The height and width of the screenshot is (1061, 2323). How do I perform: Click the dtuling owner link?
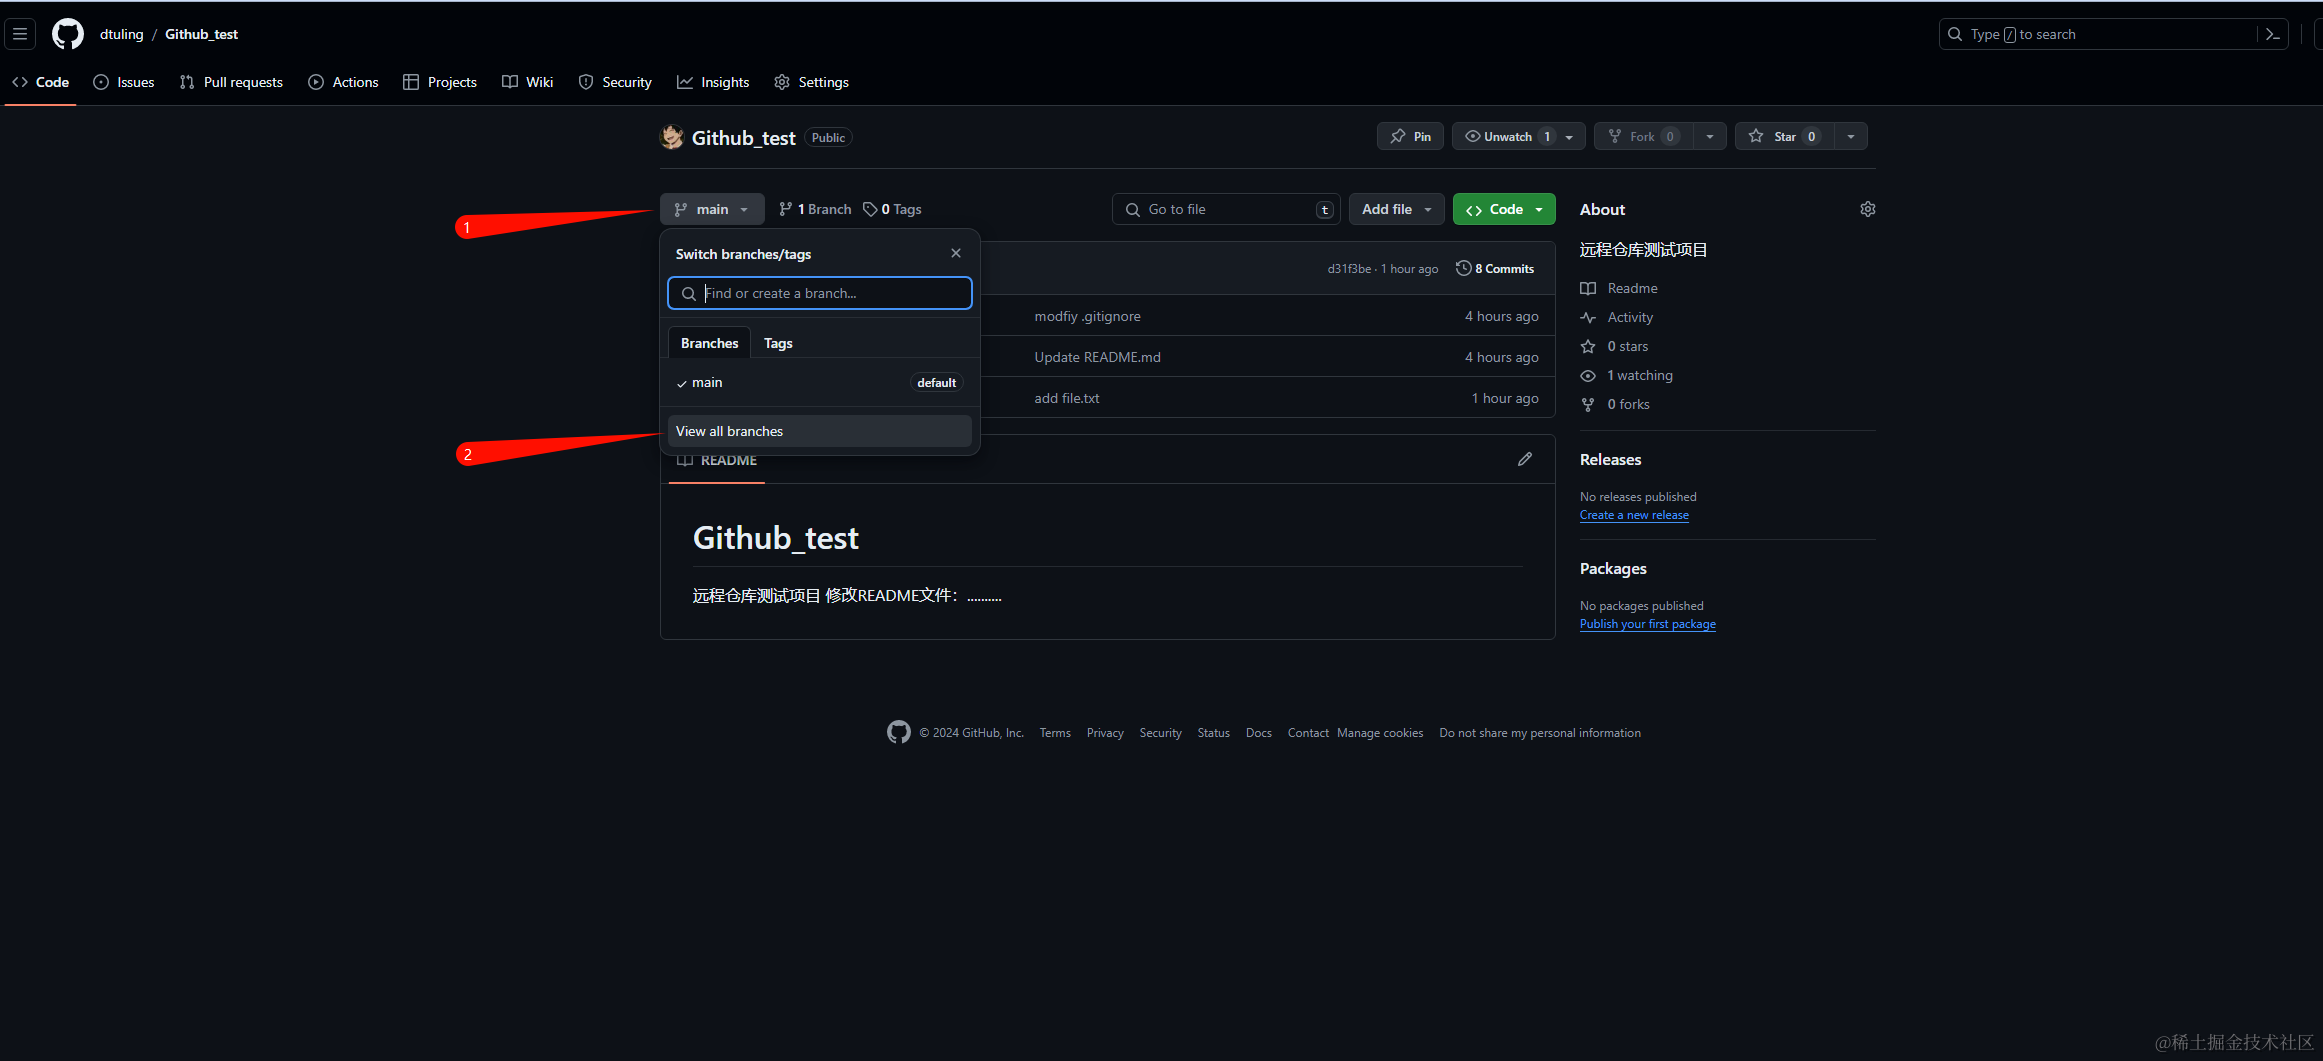[122, 34]
